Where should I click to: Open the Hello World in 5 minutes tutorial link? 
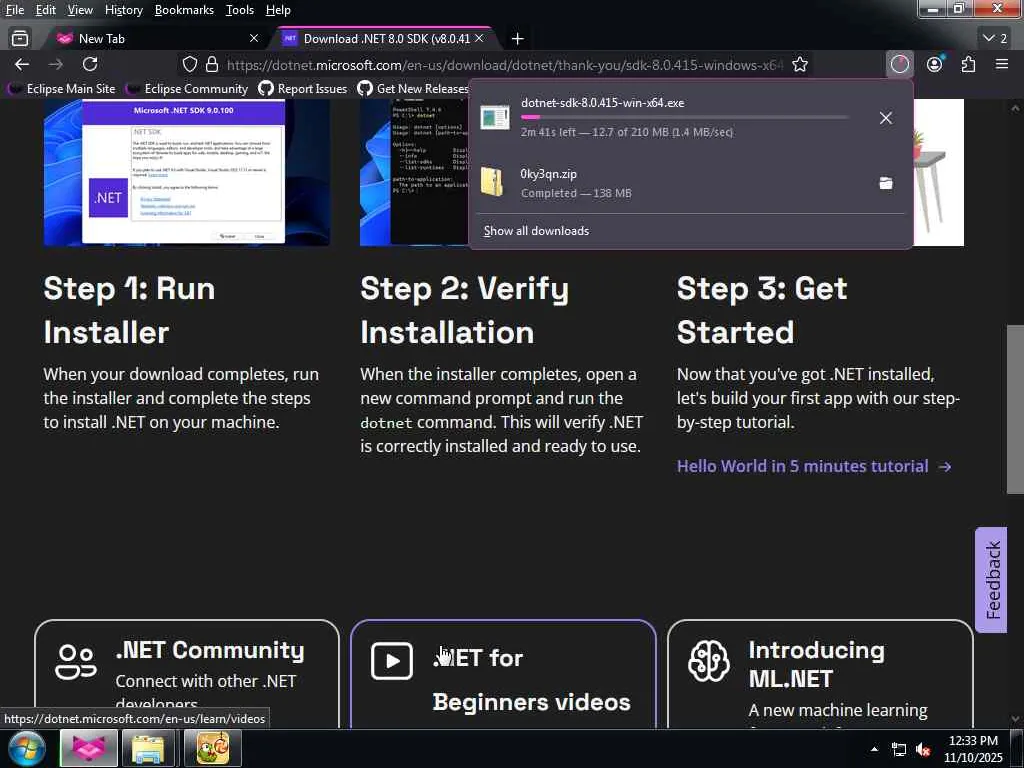(x=814, y=466)
